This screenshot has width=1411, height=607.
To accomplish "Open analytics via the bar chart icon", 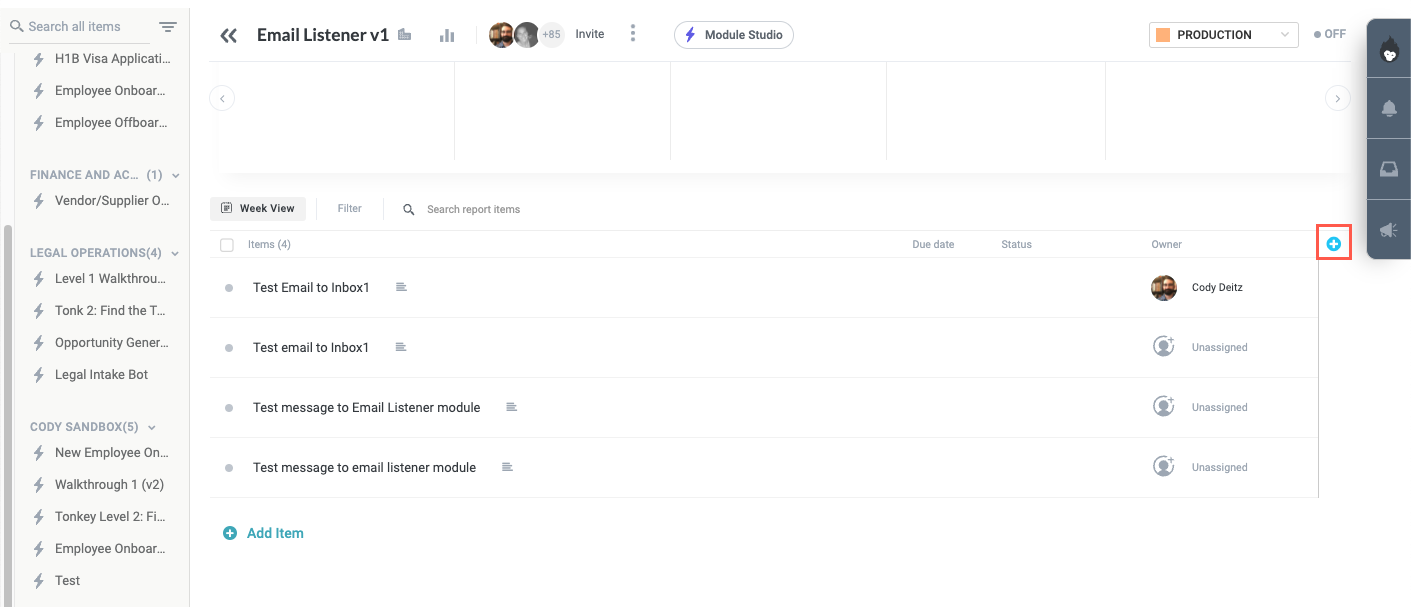I will pyautogui.click(x=446, y=34).
